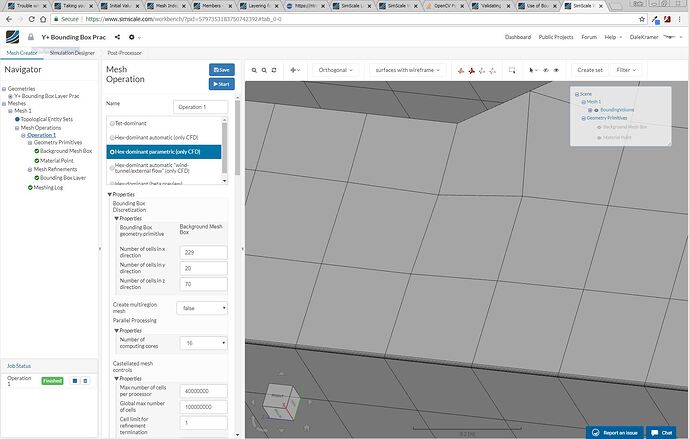
Task: Click Number of cells in x field
Action: click(x=203, y=252)
